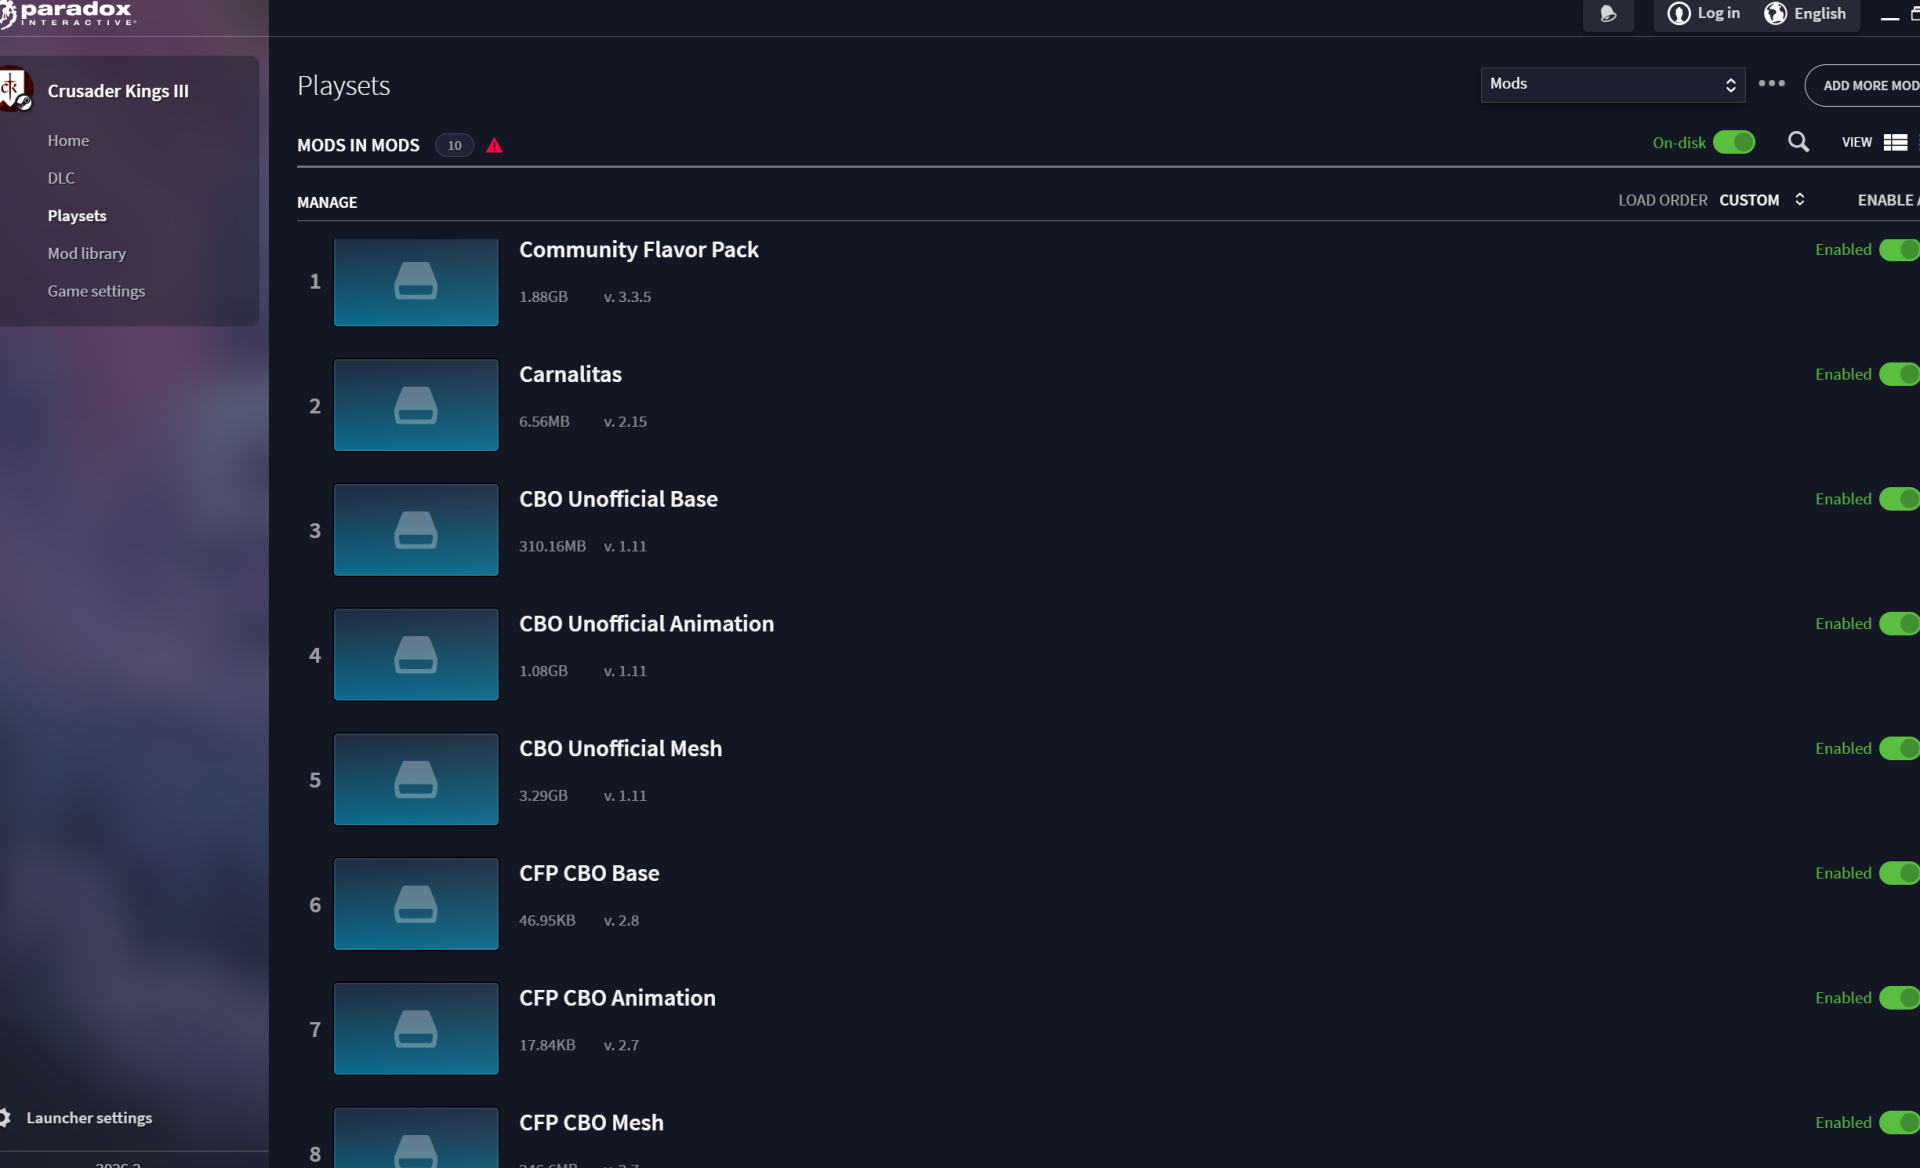Click size text 3.29GB
This screenshot has height=1168, width=1920.
543,796
